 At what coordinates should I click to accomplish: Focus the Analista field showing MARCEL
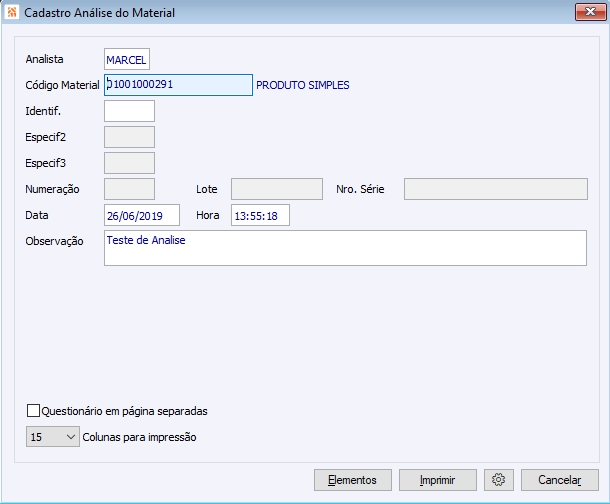click(127, 59)
